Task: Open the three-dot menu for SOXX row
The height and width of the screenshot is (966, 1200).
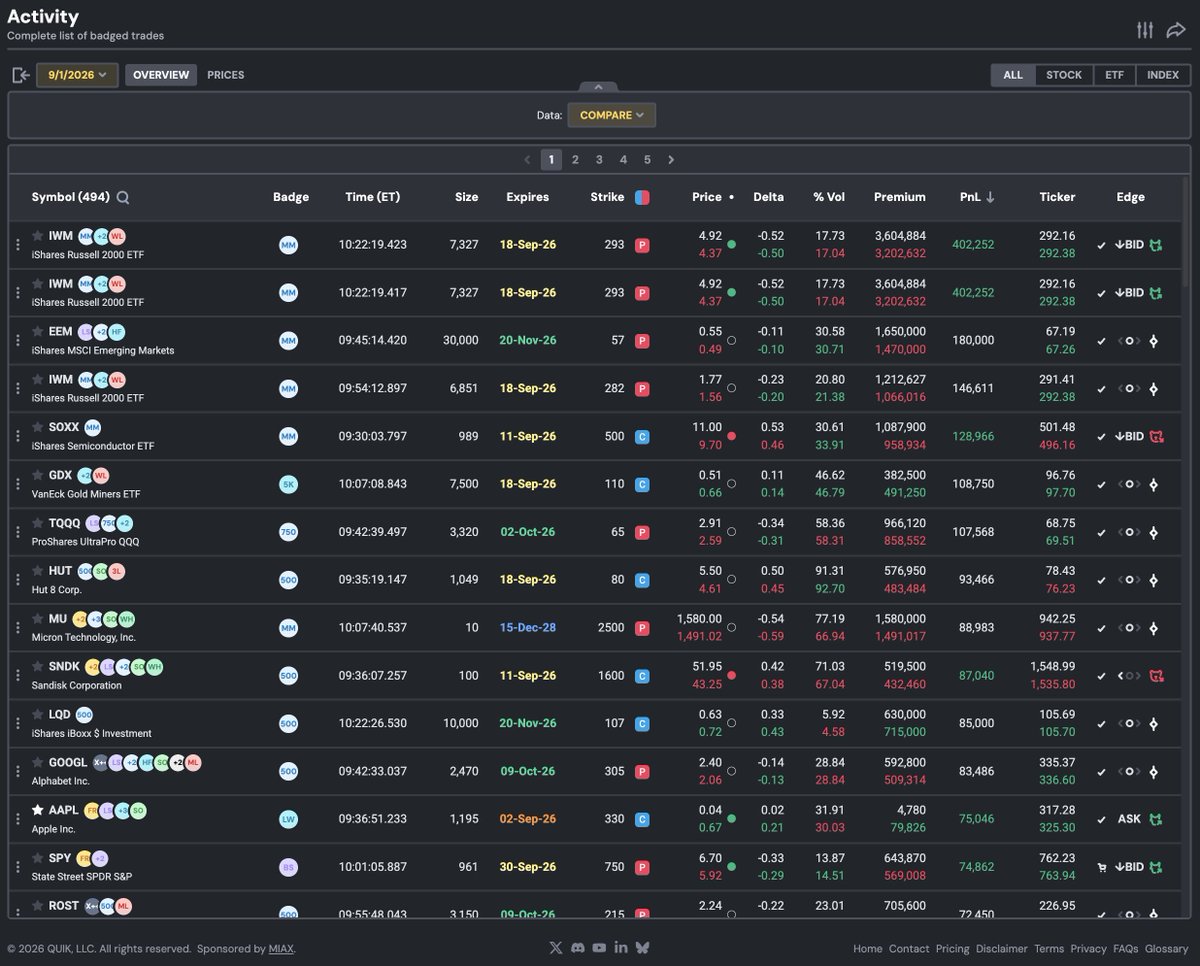Action: pos(17,436)
